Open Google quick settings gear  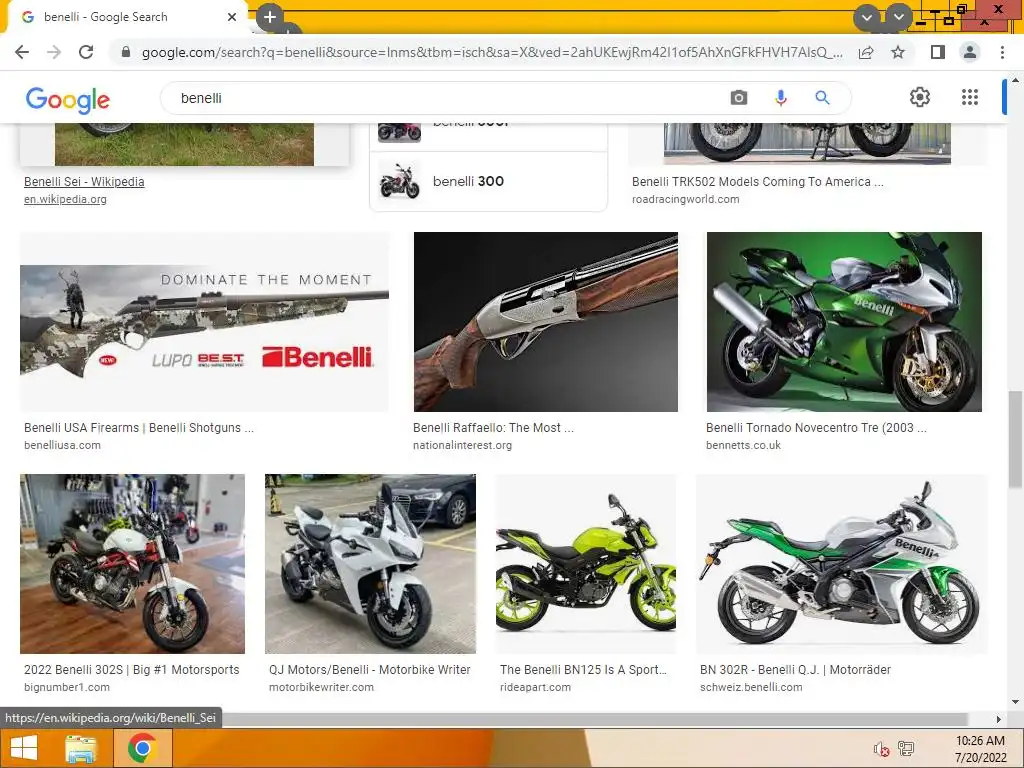tap(920, 97)
